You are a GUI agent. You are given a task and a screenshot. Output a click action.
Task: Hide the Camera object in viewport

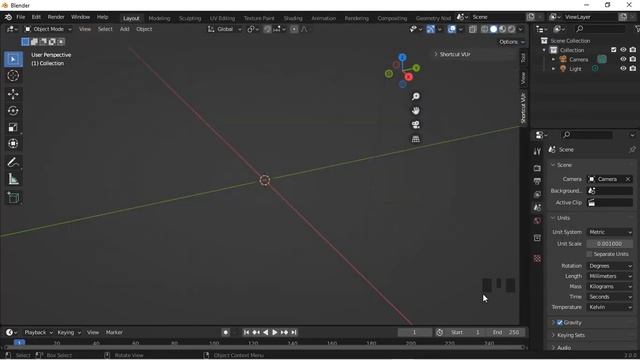pos(623,59)
